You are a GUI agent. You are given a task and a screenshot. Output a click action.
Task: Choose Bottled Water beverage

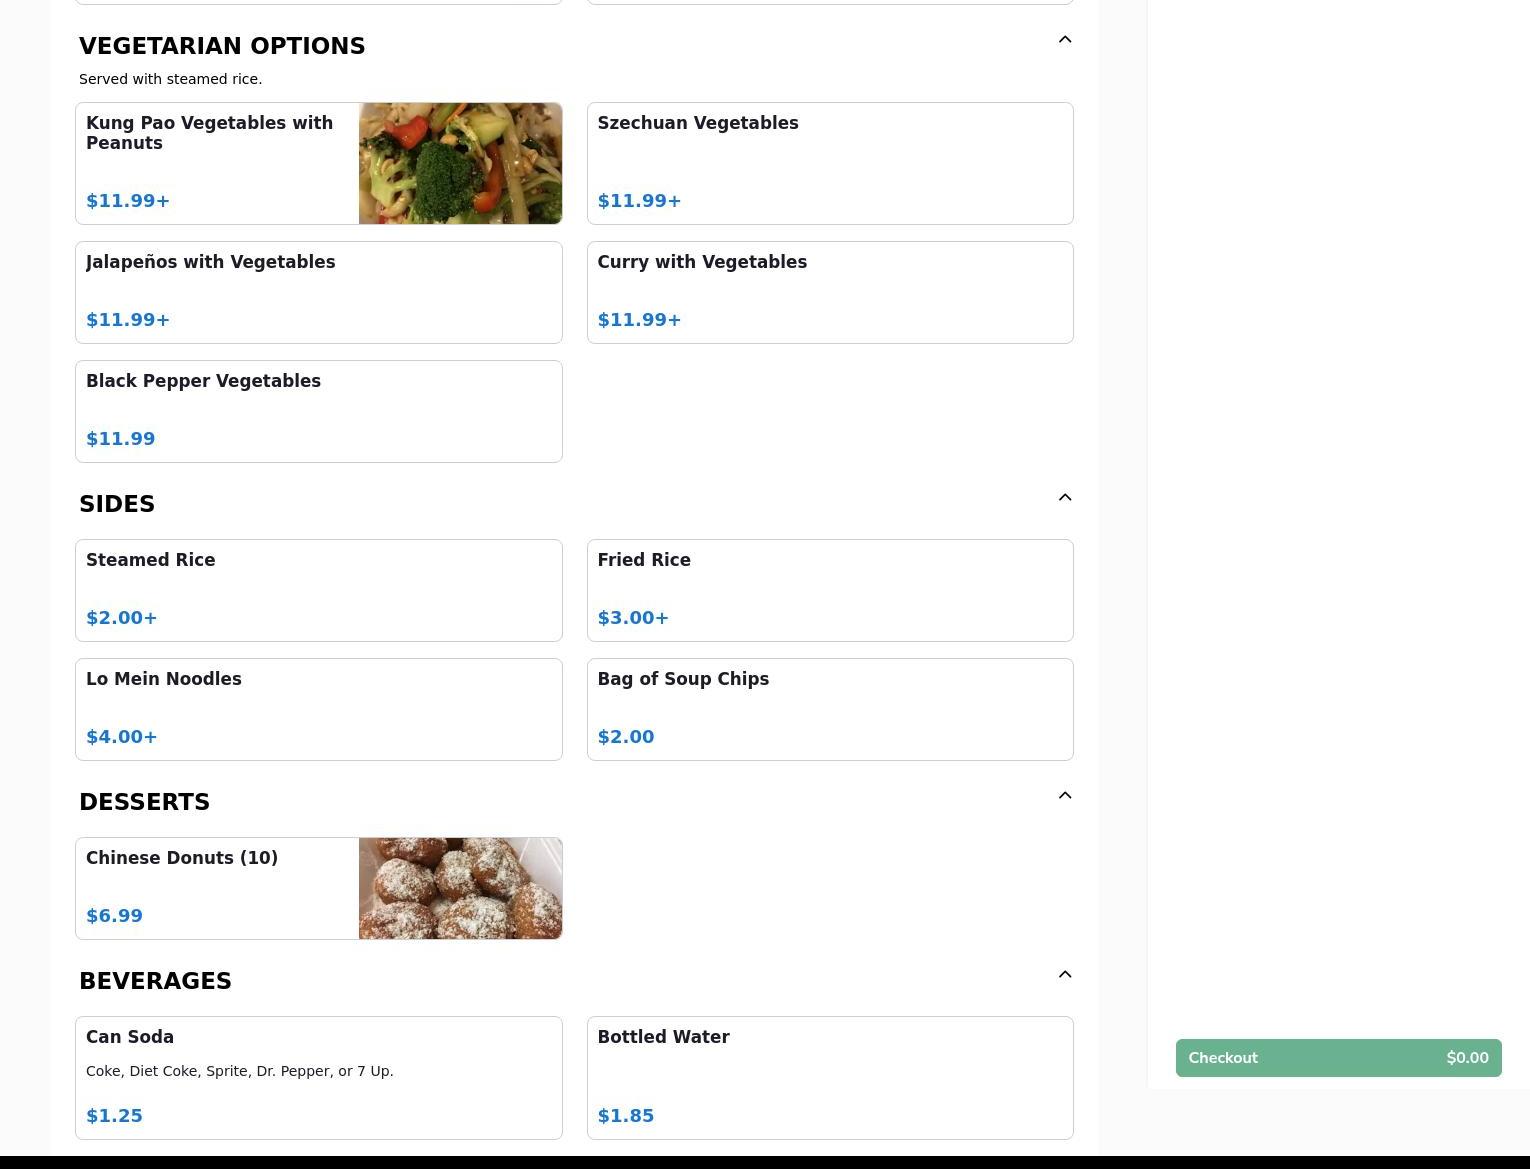pyautogui.click(x=830, y=1078)
